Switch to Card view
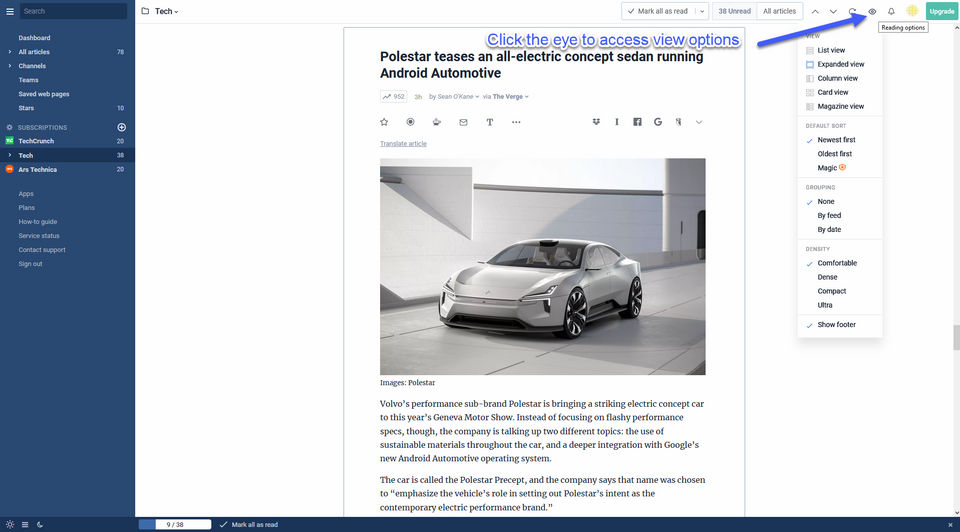Screen dimensions: 960x532 pyautogui.click(x=833, y=92)
